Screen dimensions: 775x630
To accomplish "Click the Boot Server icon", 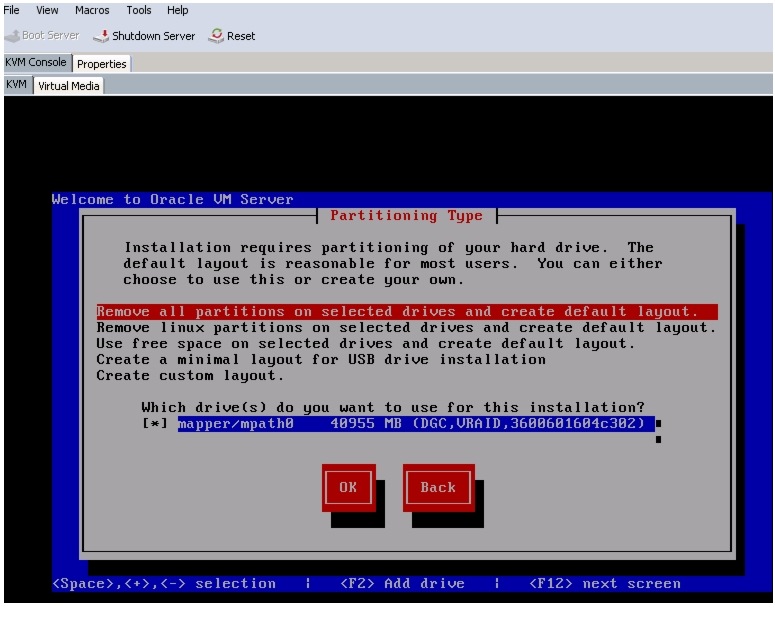I will point(12,36).
